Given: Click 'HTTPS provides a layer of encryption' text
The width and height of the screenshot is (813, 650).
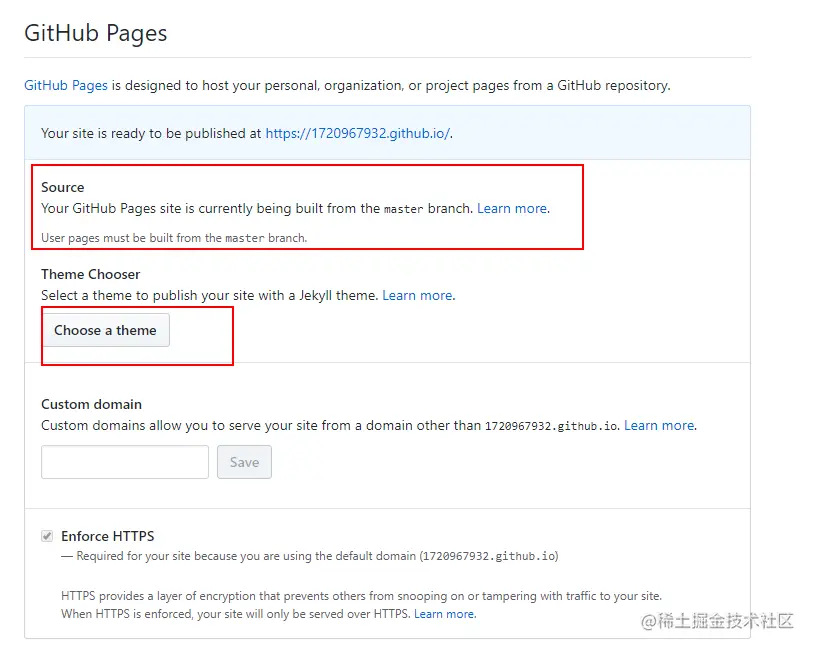Looking at the screenshot, I should pos(361,596).
